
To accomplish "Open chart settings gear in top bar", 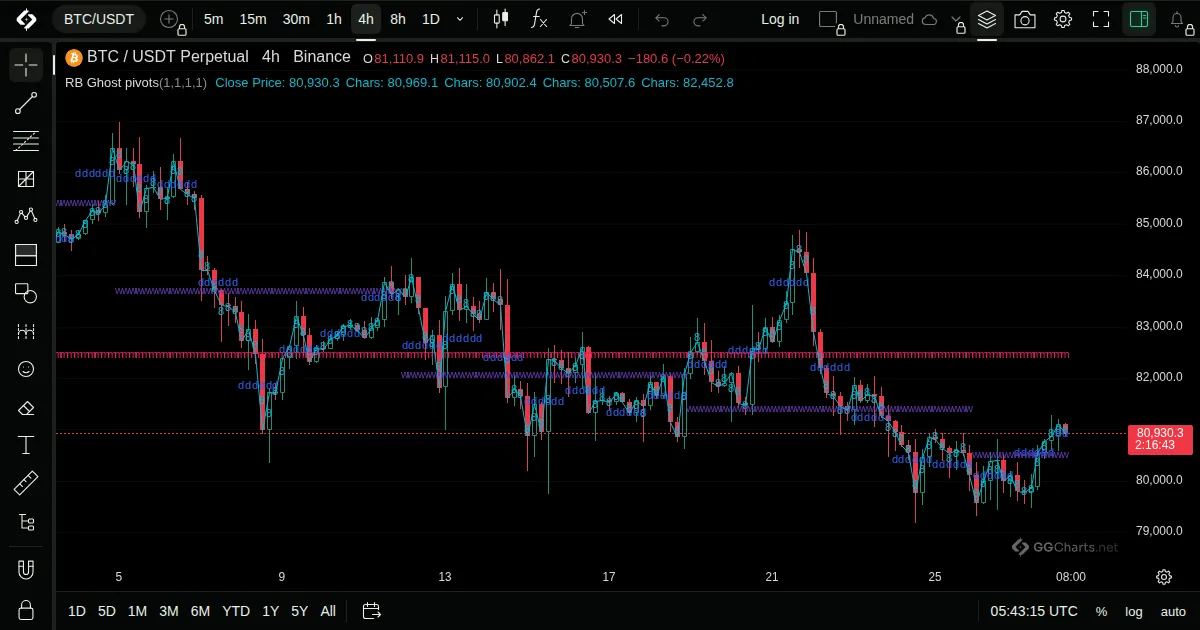I will point(1063,19).
